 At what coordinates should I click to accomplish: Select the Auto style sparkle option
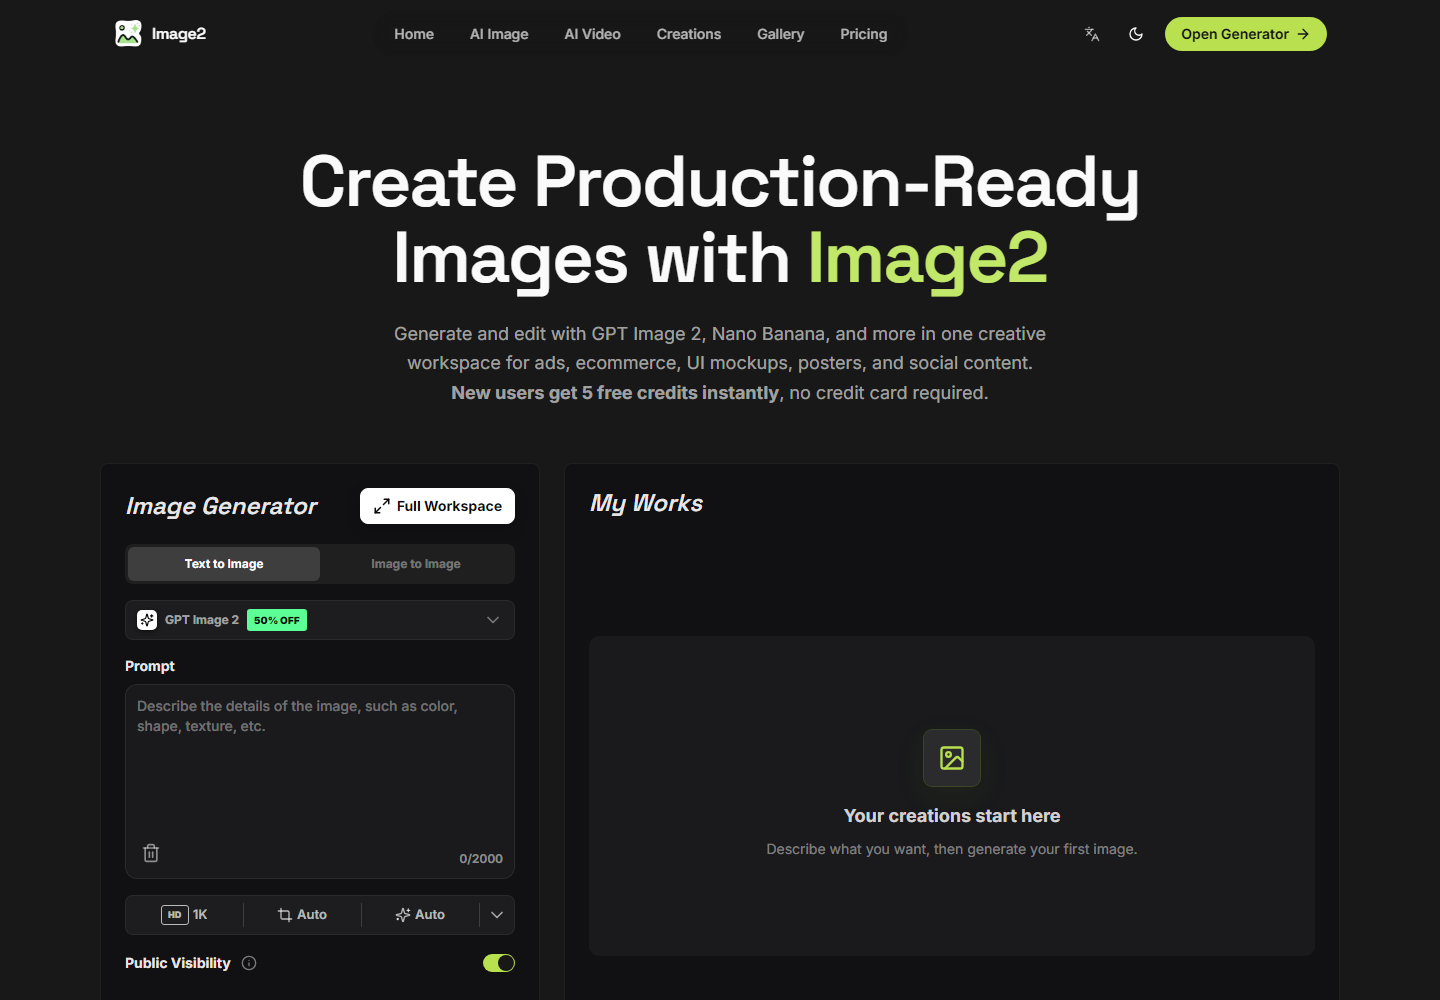[x=420, y=915]
